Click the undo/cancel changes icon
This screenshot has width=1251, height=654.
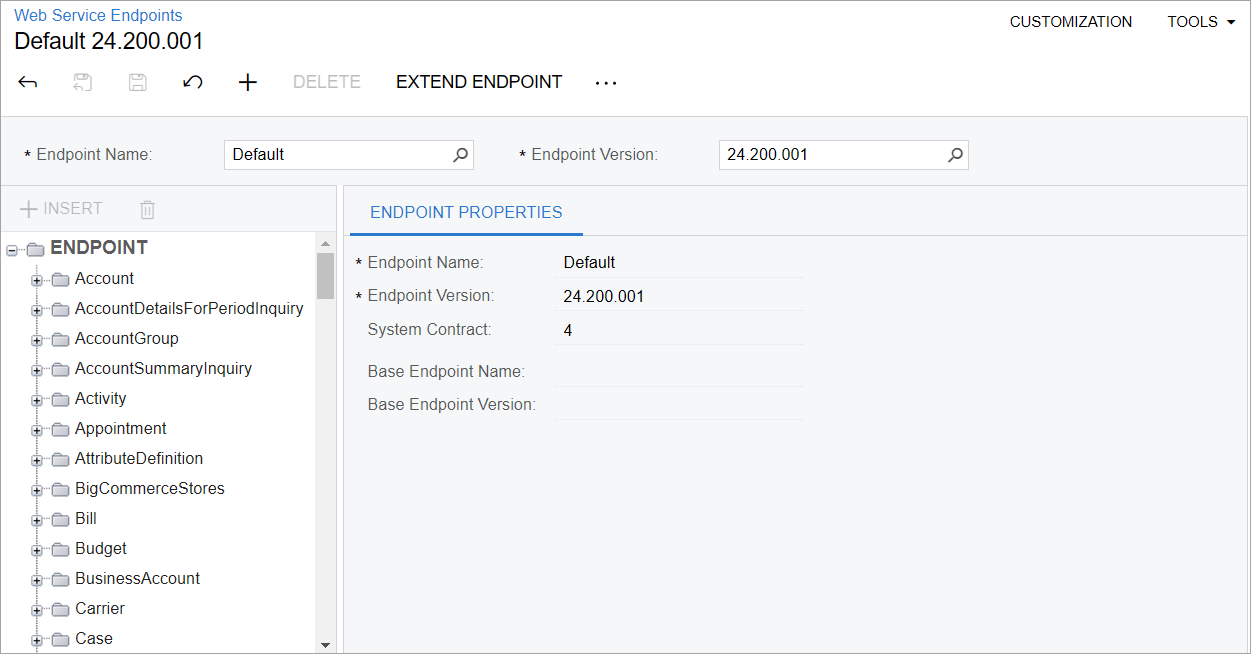[193, 82]
